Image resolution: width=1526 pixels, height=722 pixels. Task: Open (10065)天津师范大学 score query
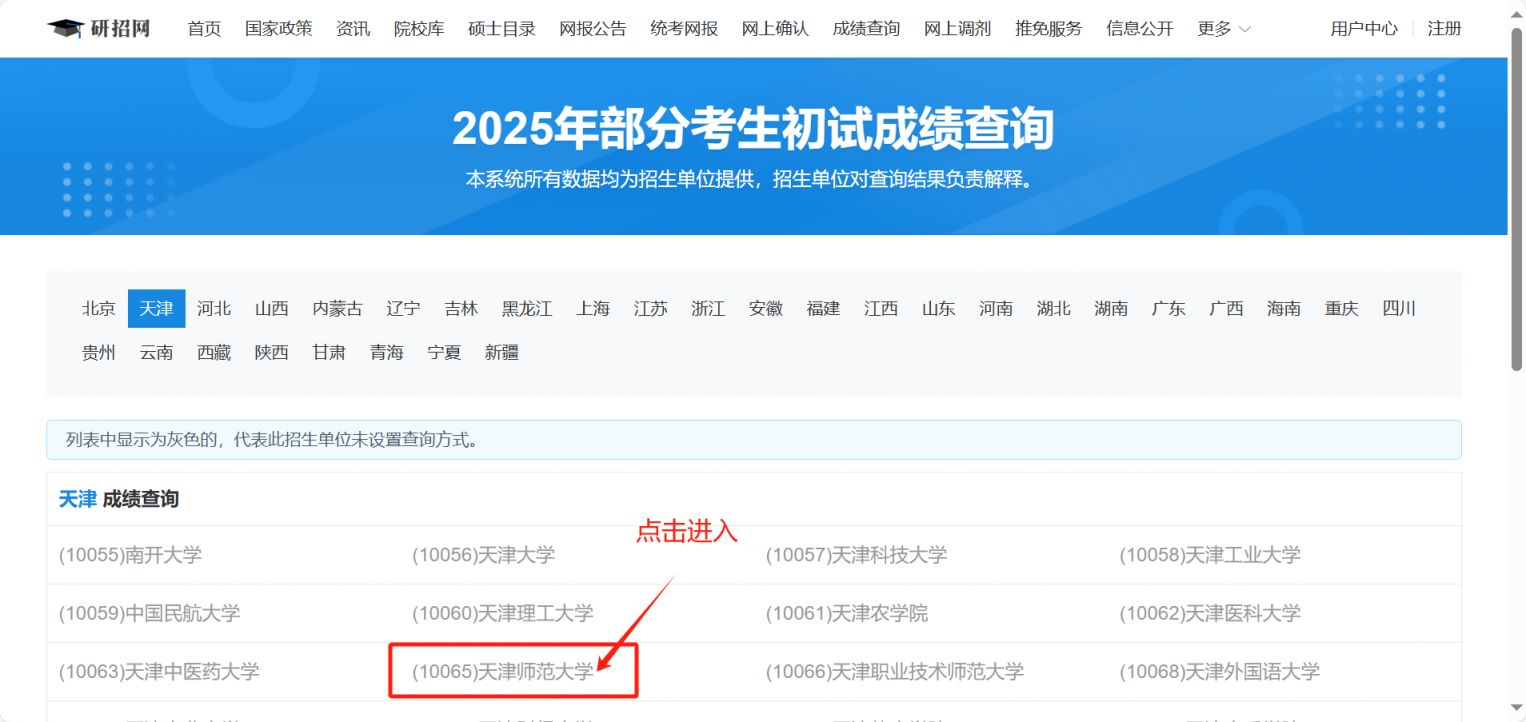coord(503,672)
